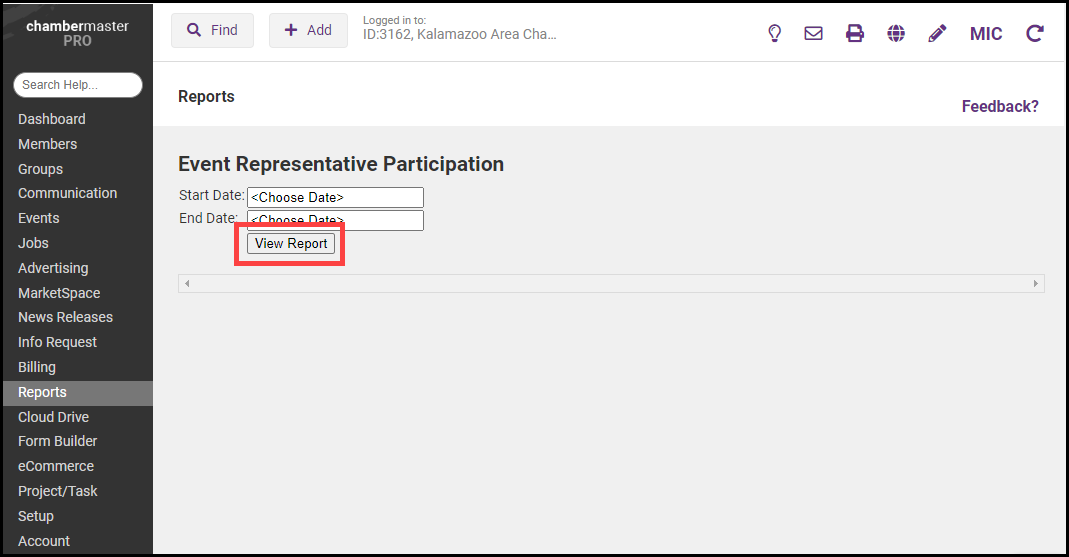Choose the Start Date field
The height and width of the screenshot is (557, 1069).
(x=335, y=198)
